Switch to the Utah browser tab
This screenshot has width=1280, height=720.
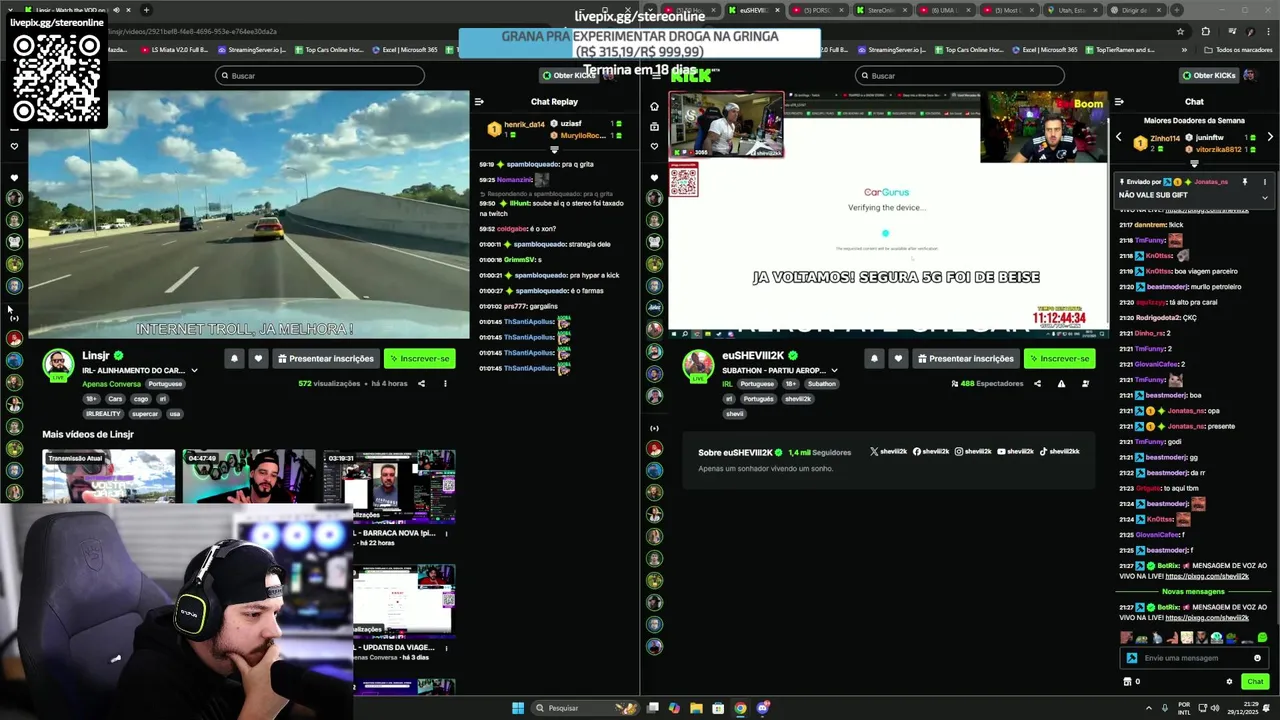(1071, 10)
